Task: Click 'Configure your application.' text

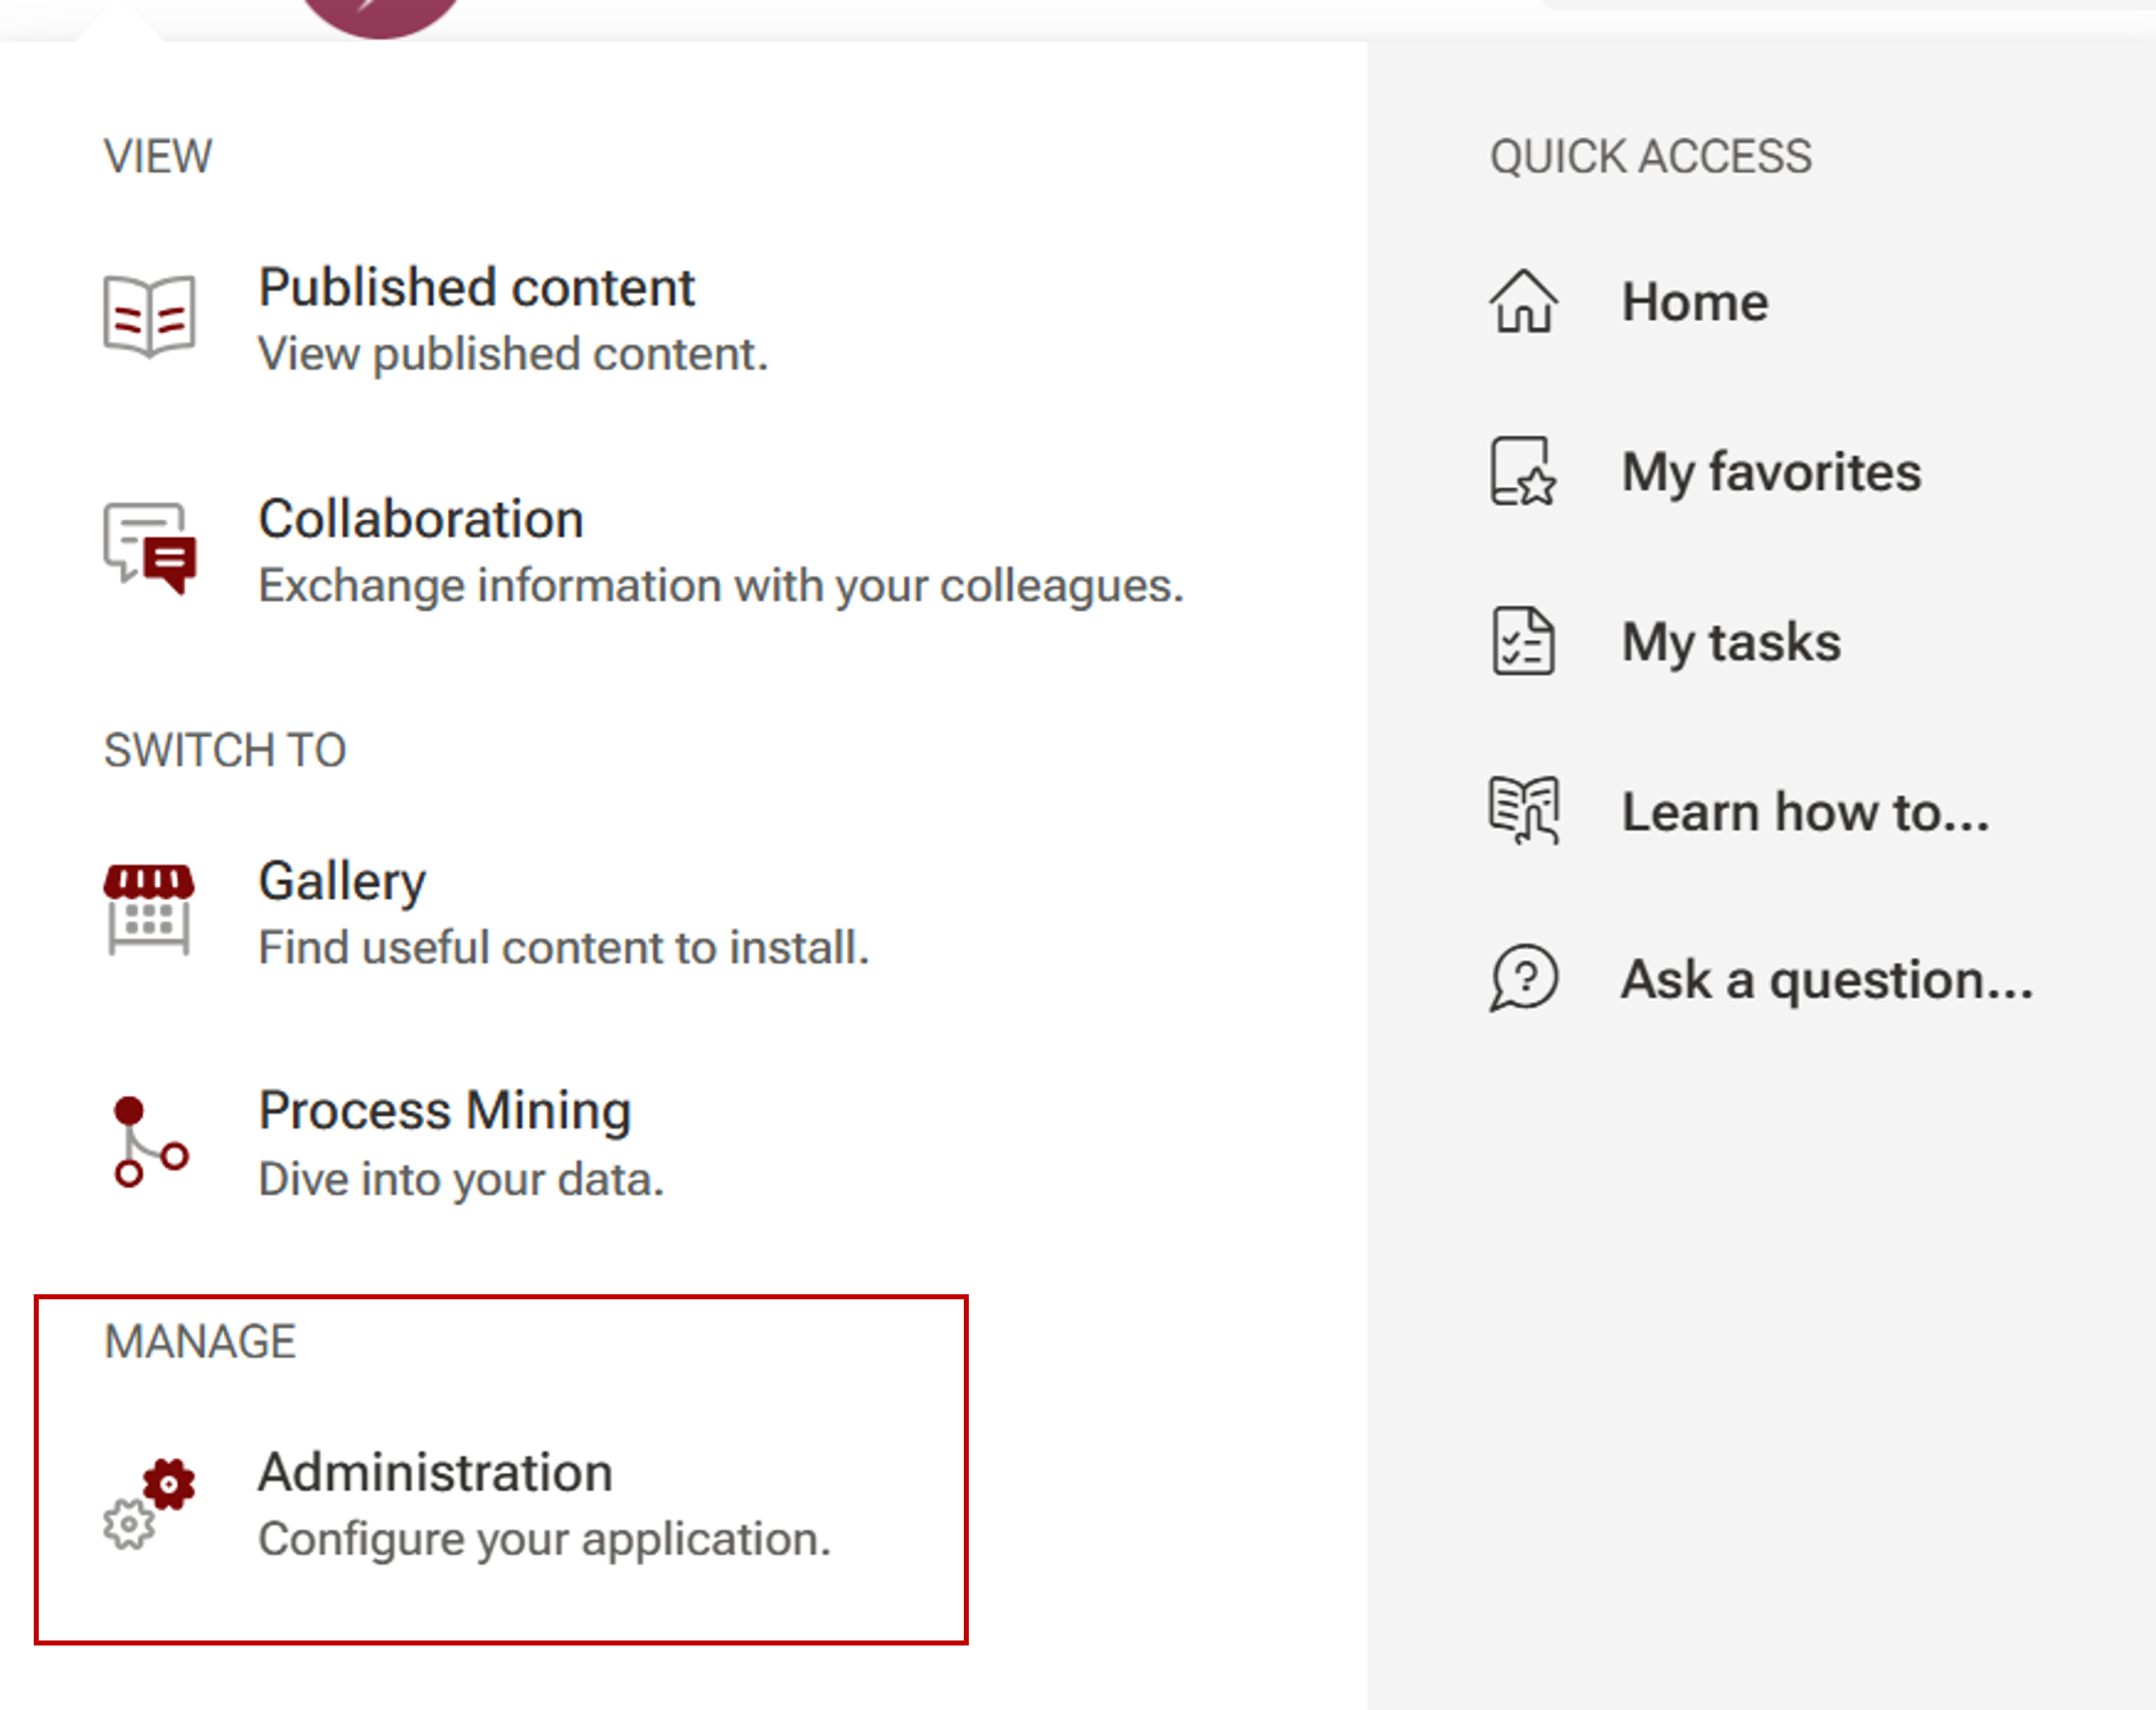Action: pos(545,1540)
